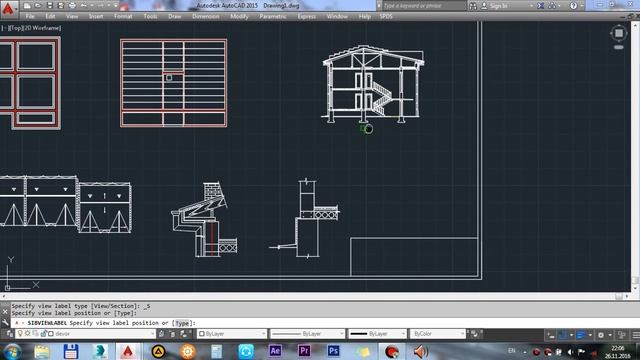Screen dimensions: 640x360
Task: Click the icon right of ByColor dropdown
Action: (x=475, y=334)
